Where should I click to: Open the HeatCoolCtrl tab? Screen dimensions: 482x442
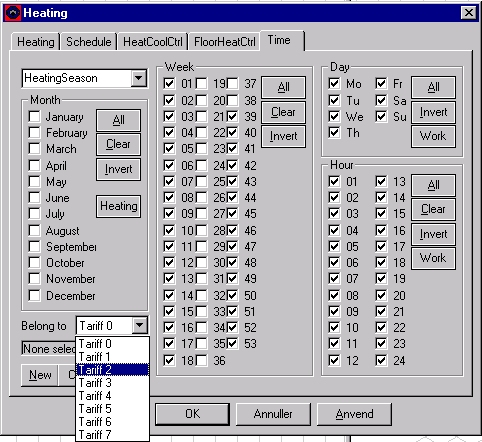click(153, 42)
